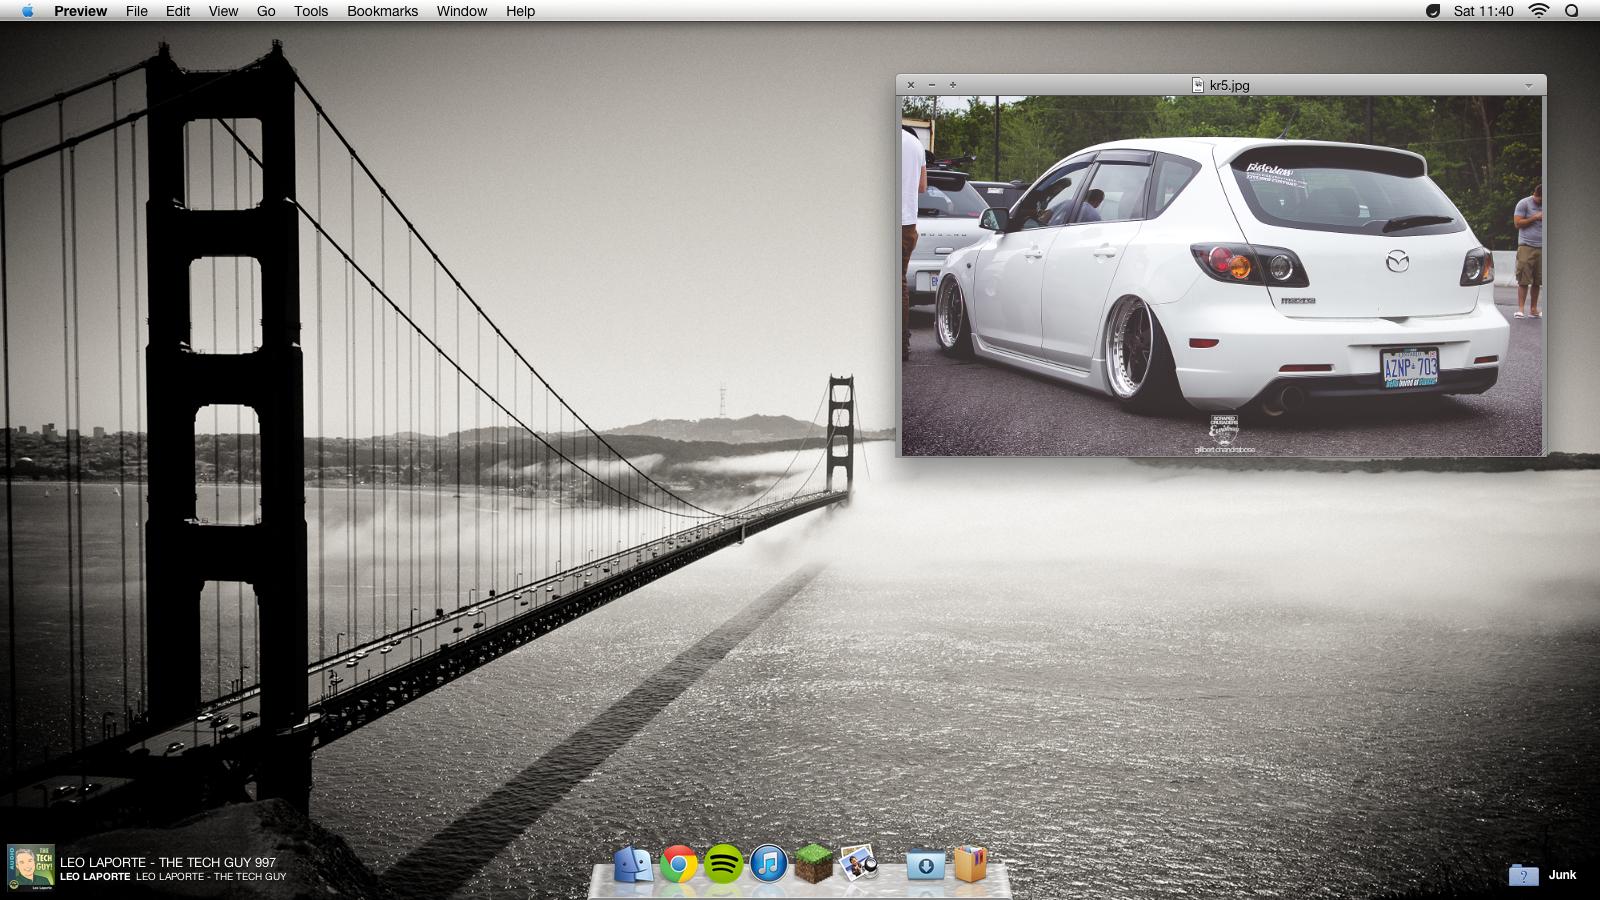Launch Minecraft from the dock
1600x900 pixels.
813,862
